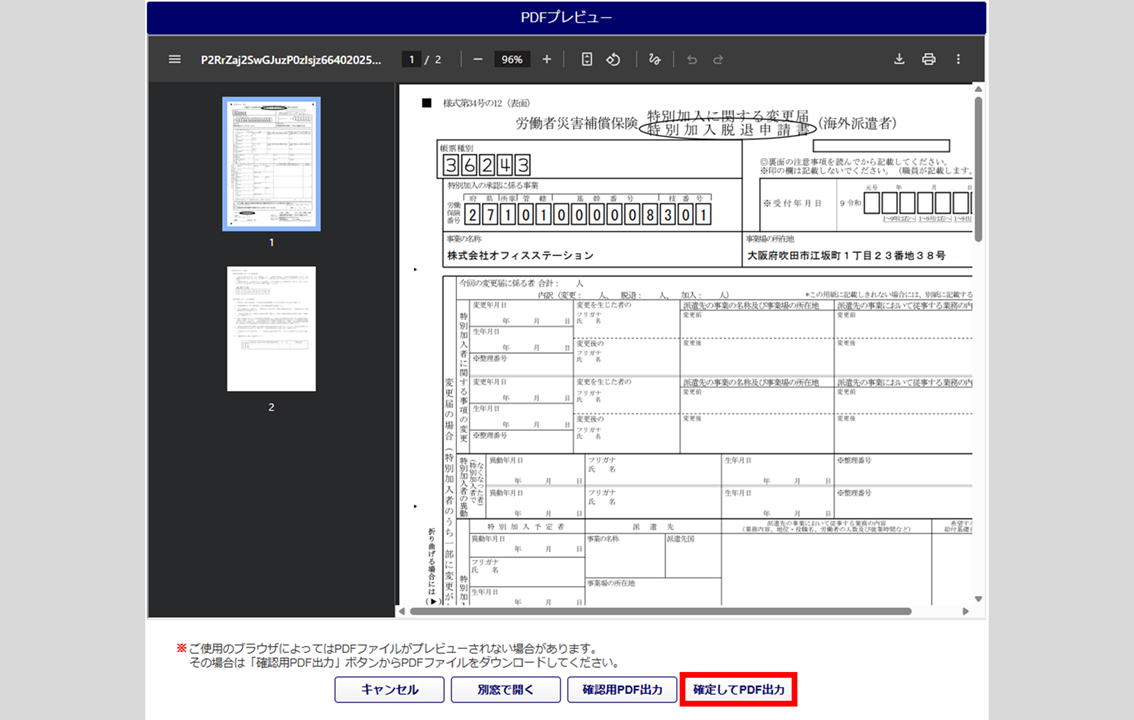
Task: Select page 2 thumbnail
Action: pyautogui.click(x=271, y=329)
